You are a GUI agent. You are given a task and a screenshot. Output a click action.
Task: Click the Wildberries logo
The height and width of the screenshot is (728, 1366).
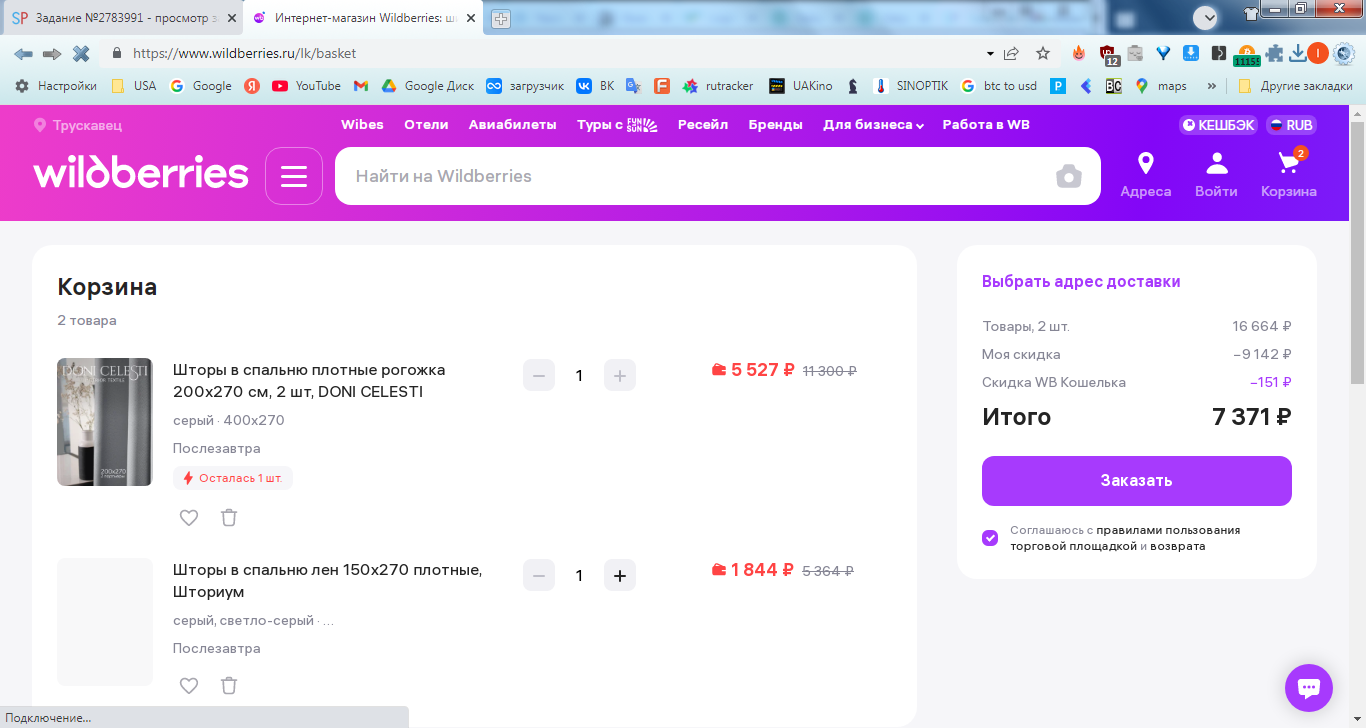[141, 173]
